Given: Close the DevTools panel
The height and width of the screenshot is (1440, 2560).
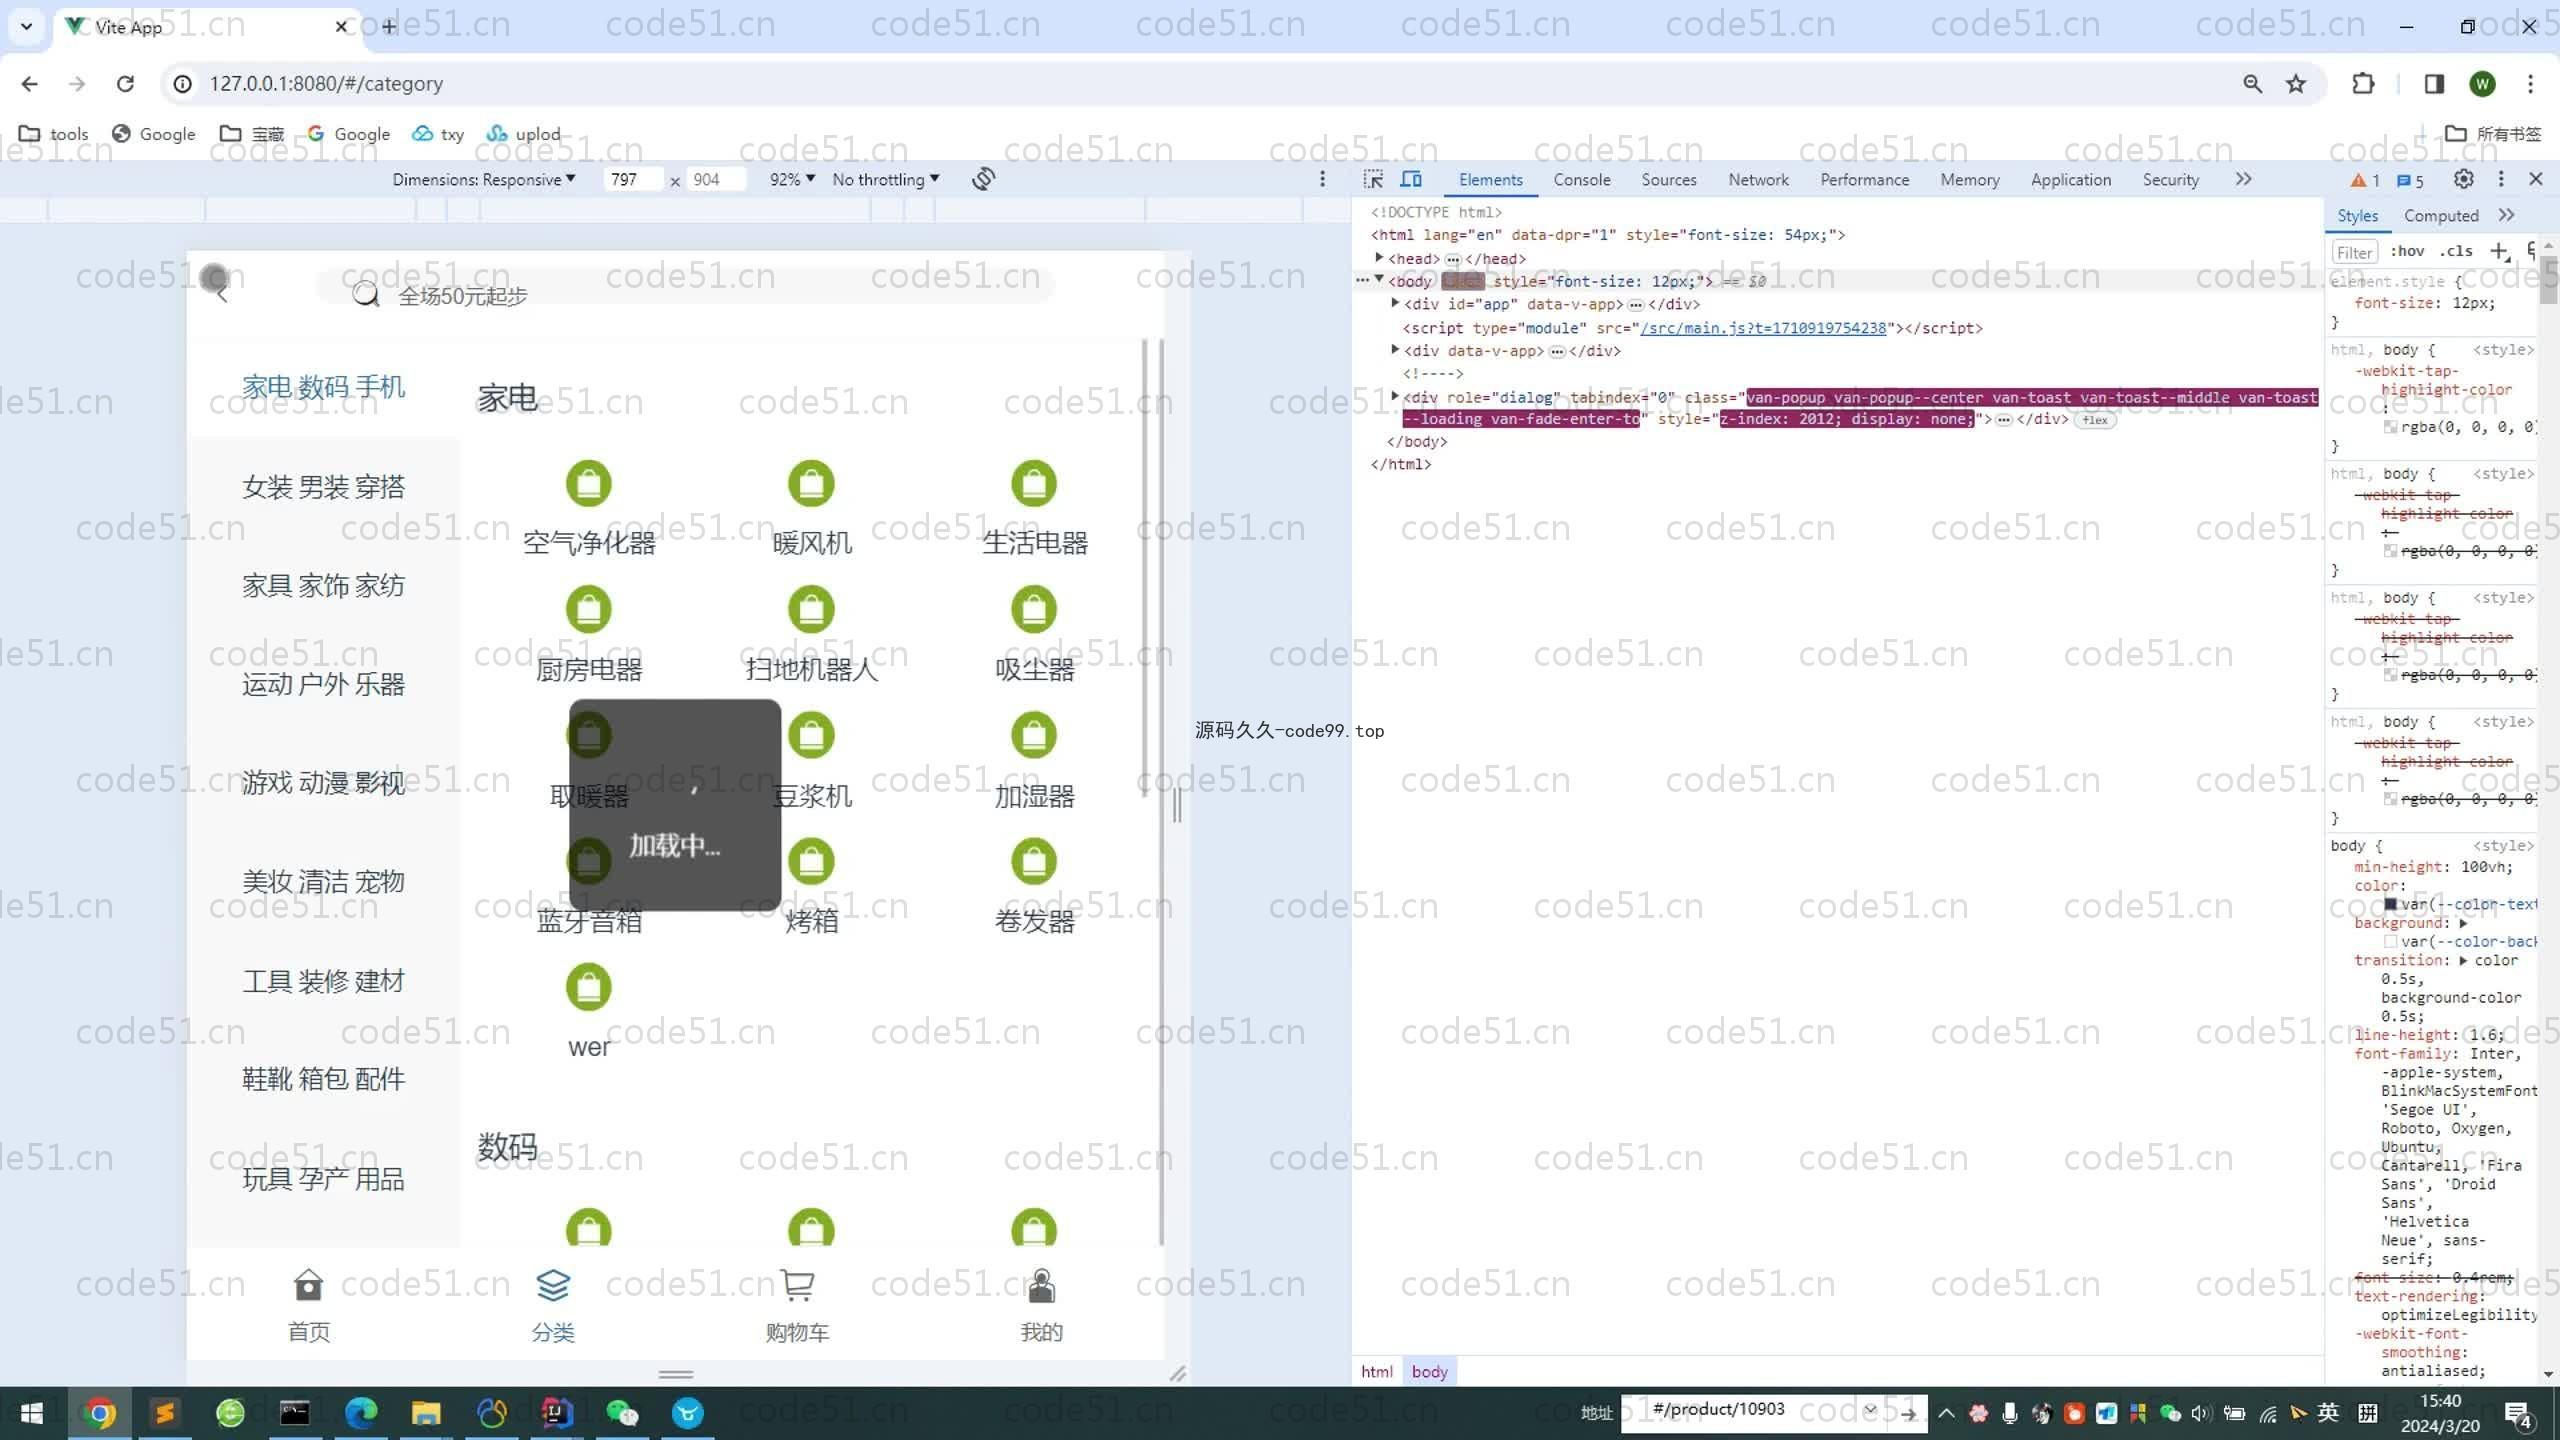Looking at the screenshot, I should tap(2536, 179).
